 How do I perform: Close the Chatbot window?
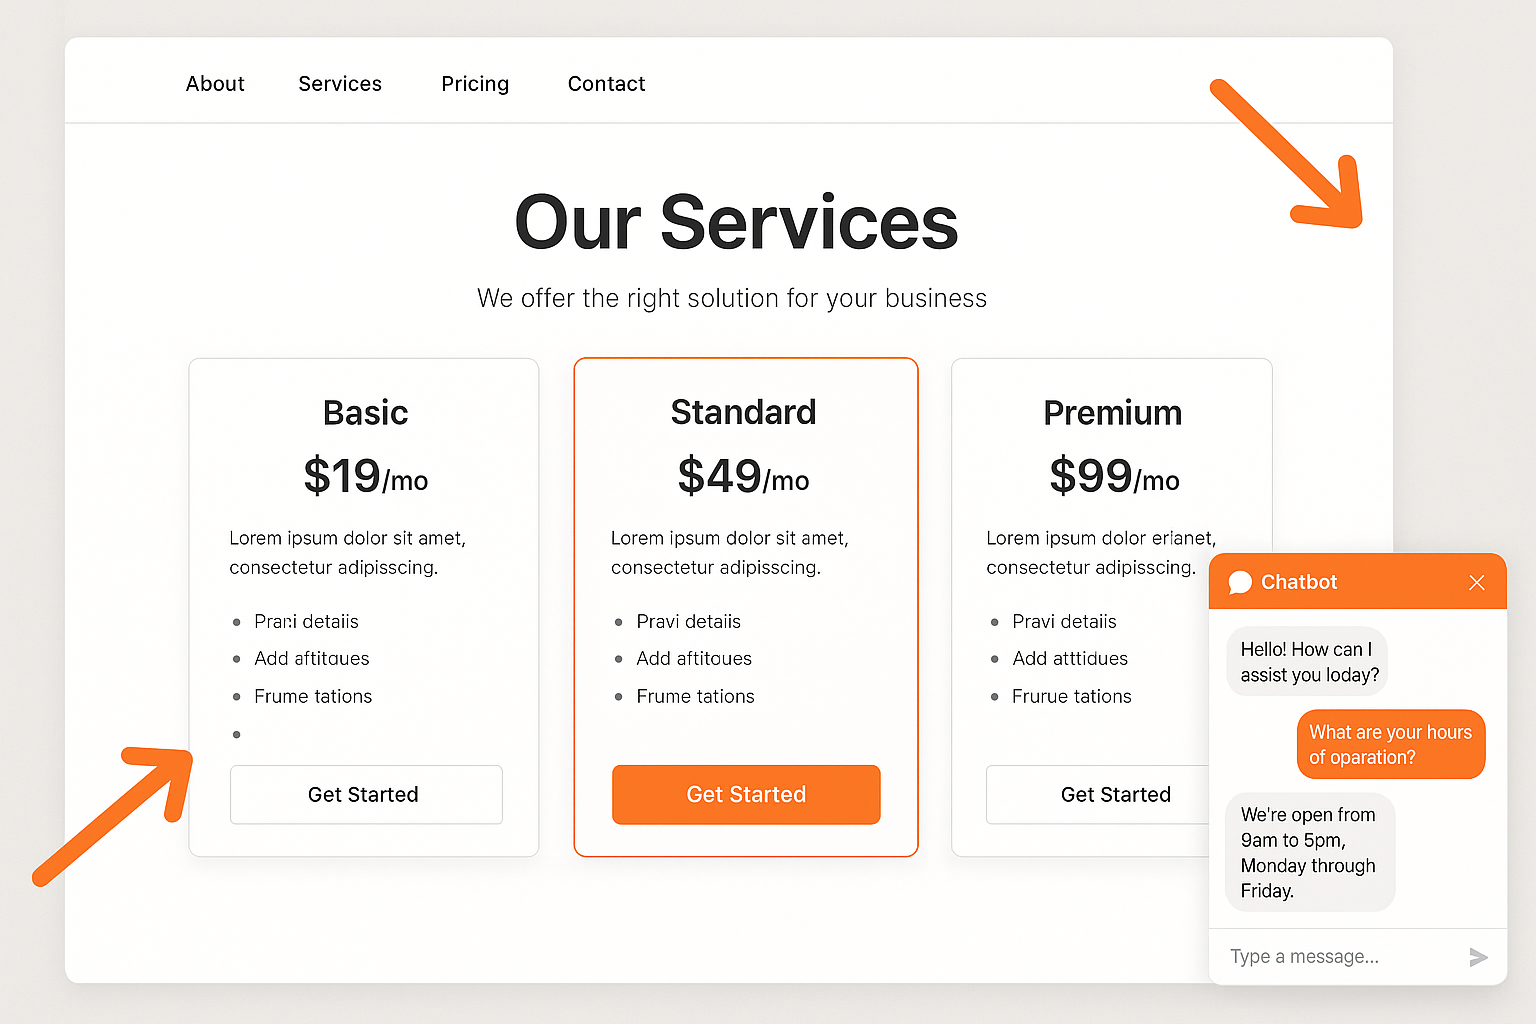pos(1476,582)
